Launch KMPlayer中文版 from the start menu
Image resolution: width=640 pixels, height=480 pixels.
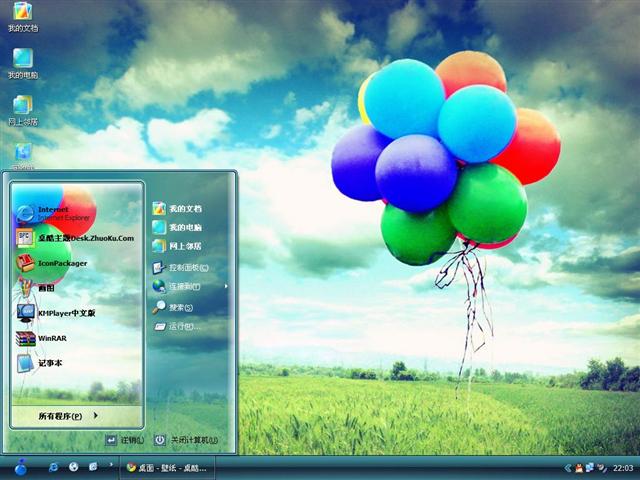coord(78,313)
